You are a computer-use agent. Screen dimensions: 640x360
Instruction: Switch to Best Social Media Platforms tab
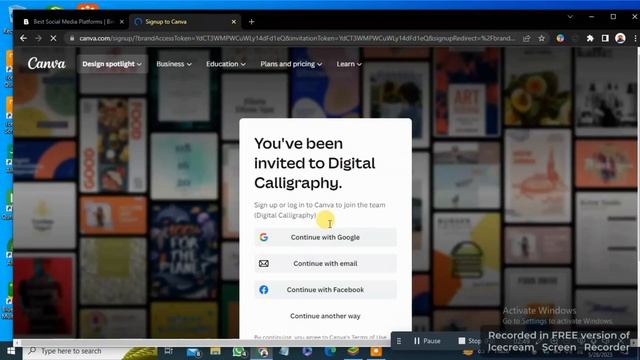[x=73, y=22]
